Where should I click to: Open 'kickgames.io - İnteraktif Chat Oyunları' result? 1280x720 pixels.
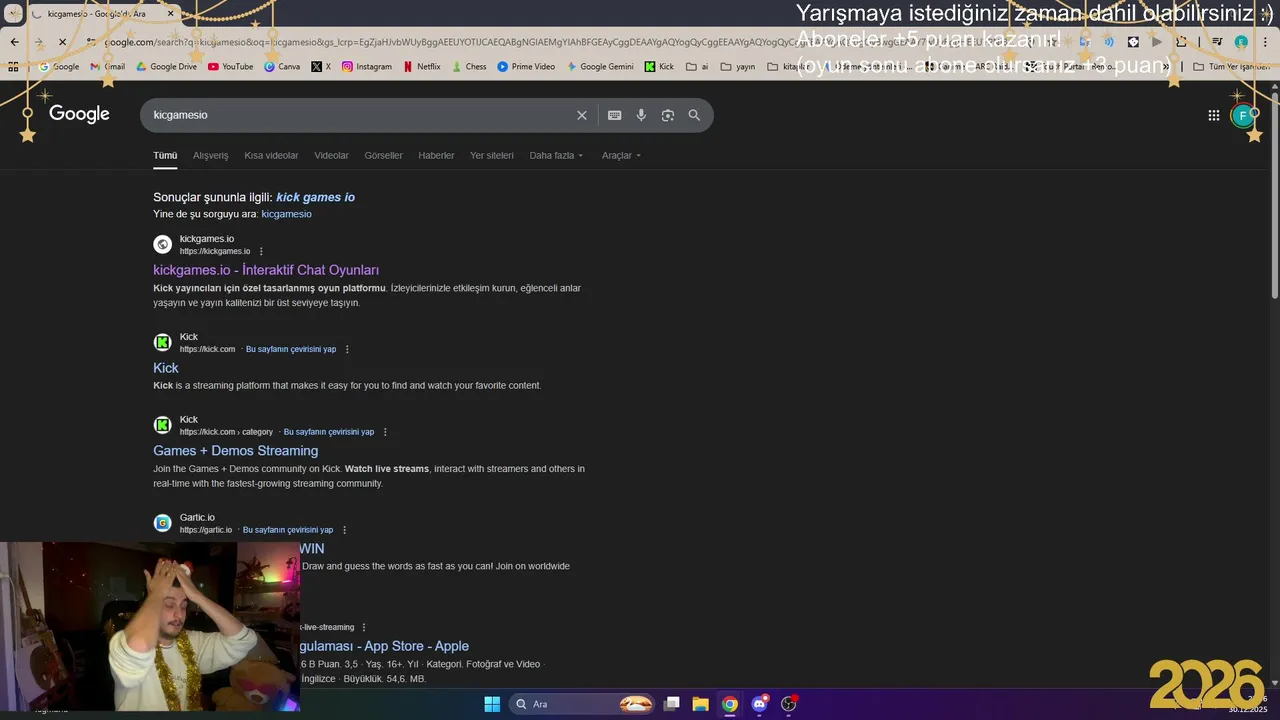point(266,270)
